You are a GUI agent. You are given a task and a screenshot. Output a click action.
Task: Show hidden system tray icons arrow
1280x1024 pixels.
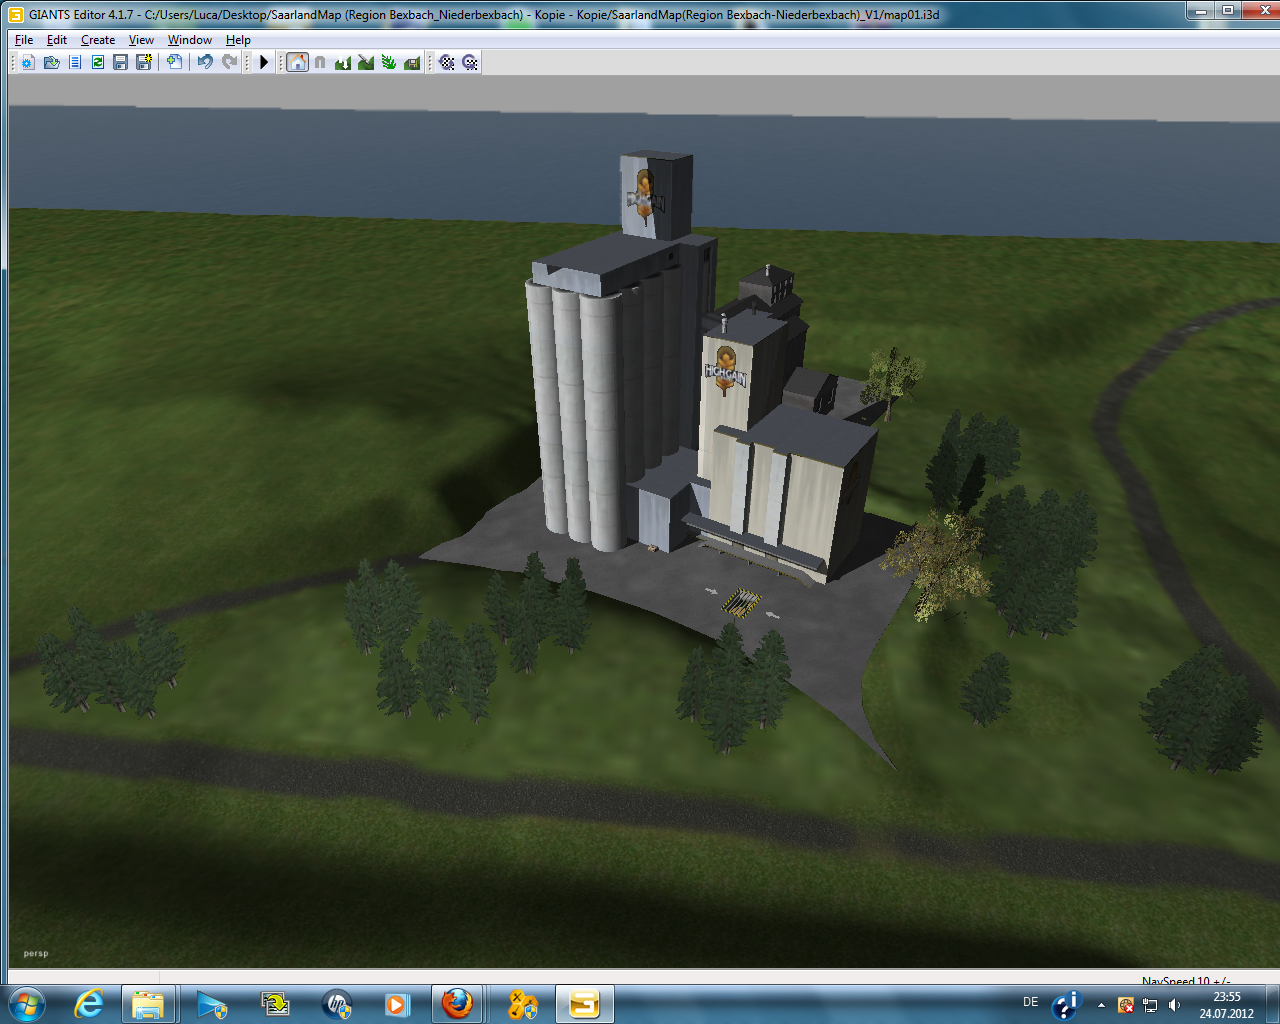click(x=1101, y=1005)
